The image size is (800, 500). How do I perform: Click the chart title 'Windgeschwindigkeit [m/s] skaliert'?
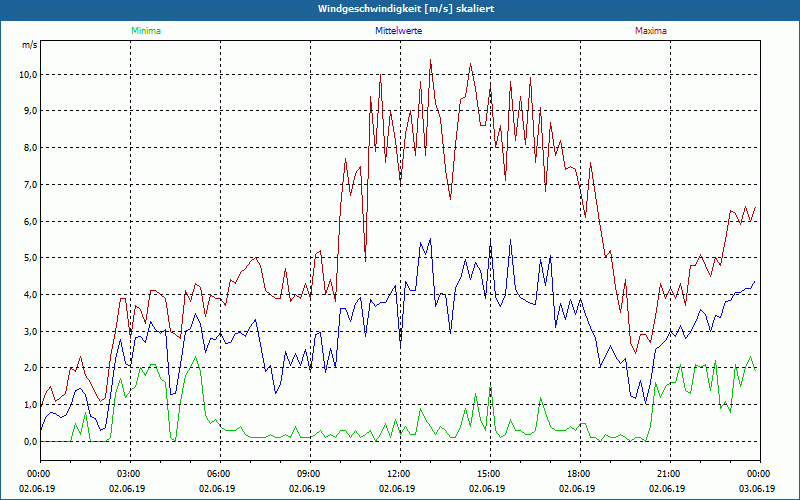point(406,9)
